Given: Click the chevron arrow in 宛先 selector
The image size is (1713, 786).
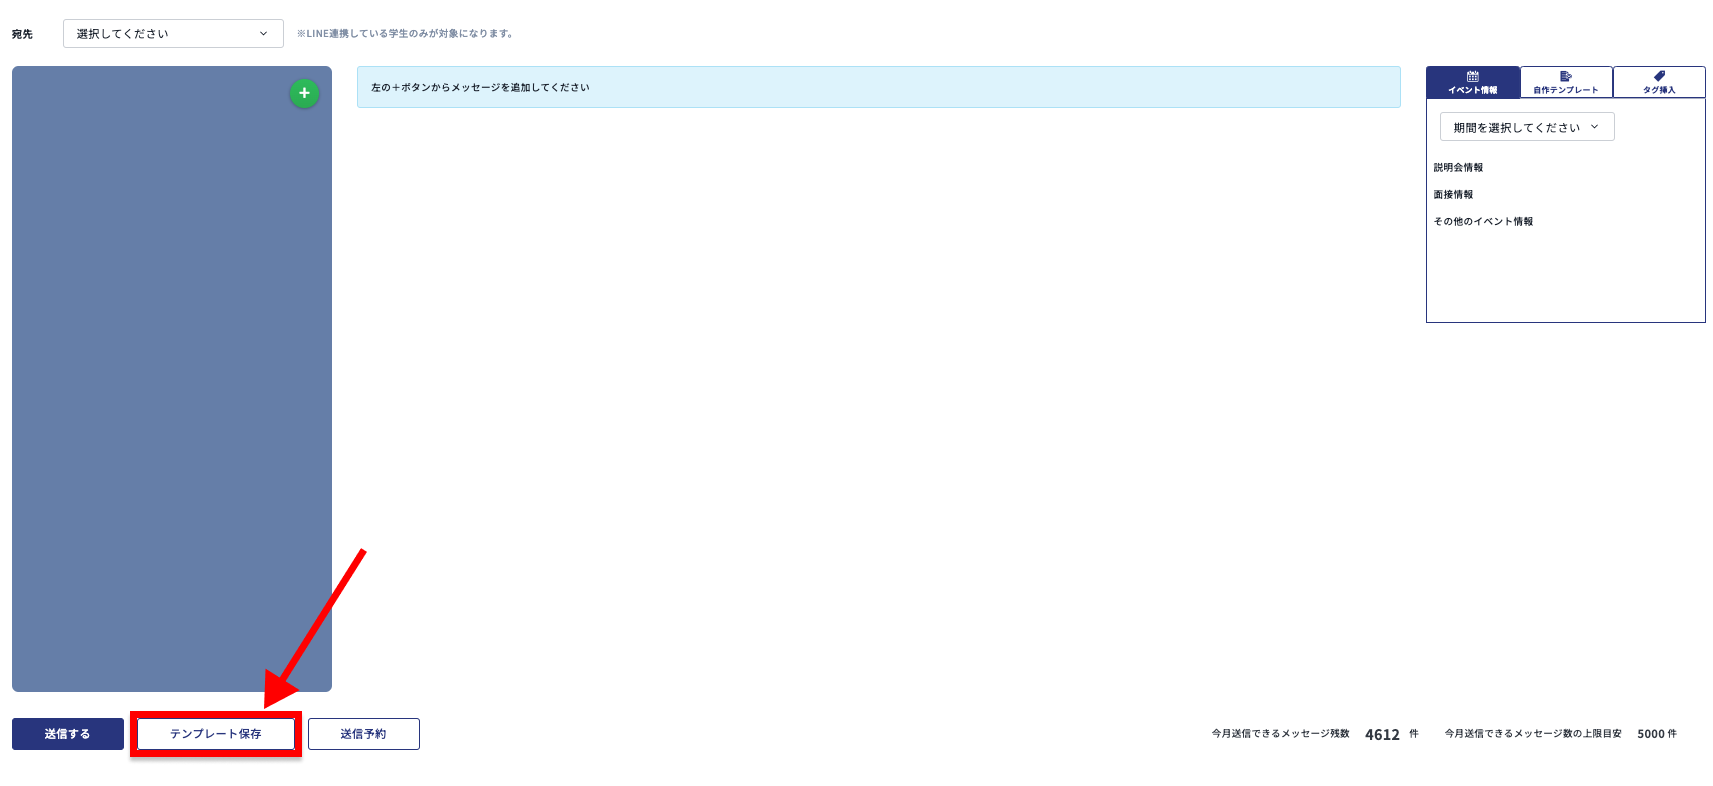Looking at the screenshot, I should coord(263,33).
